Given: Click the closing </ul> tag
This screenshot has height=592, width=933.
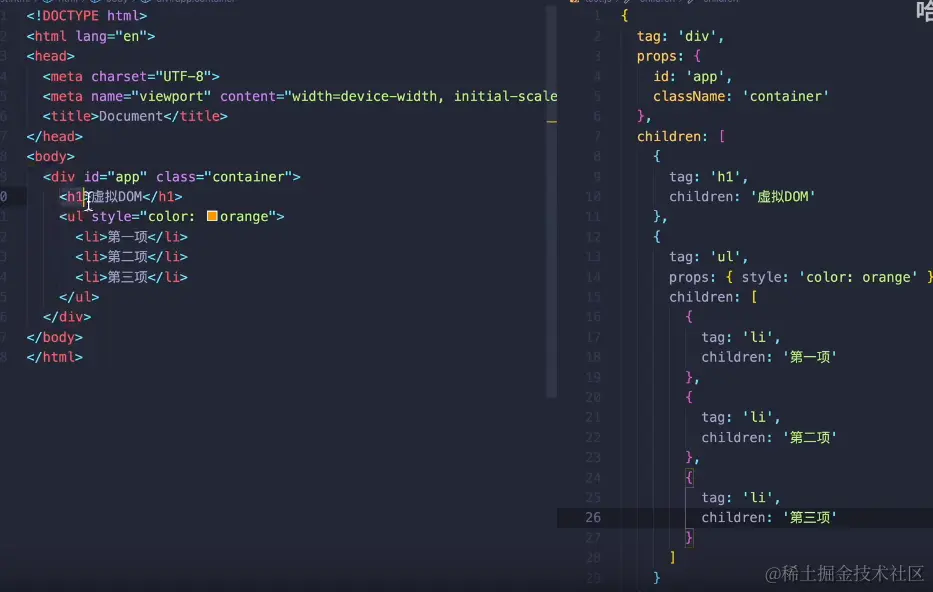Looking at the screenshot, I should [79, 297].
